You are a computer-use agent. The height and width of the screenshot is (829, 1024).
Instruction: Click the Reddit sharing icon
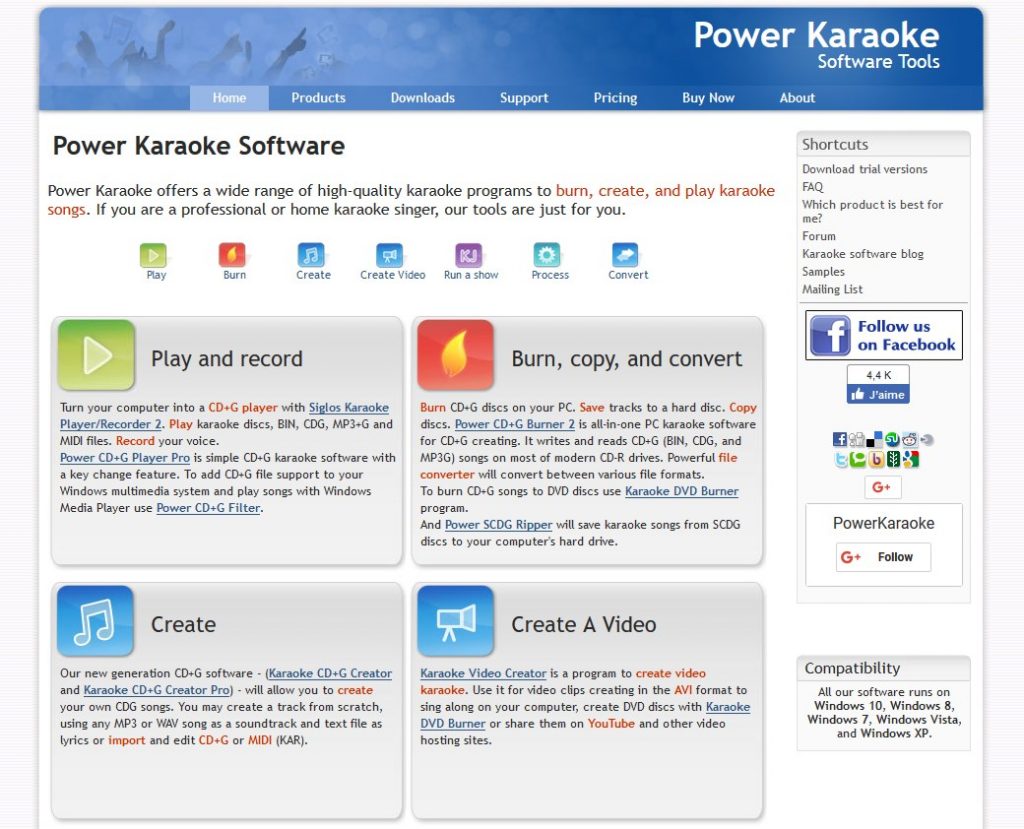[910, 440]
